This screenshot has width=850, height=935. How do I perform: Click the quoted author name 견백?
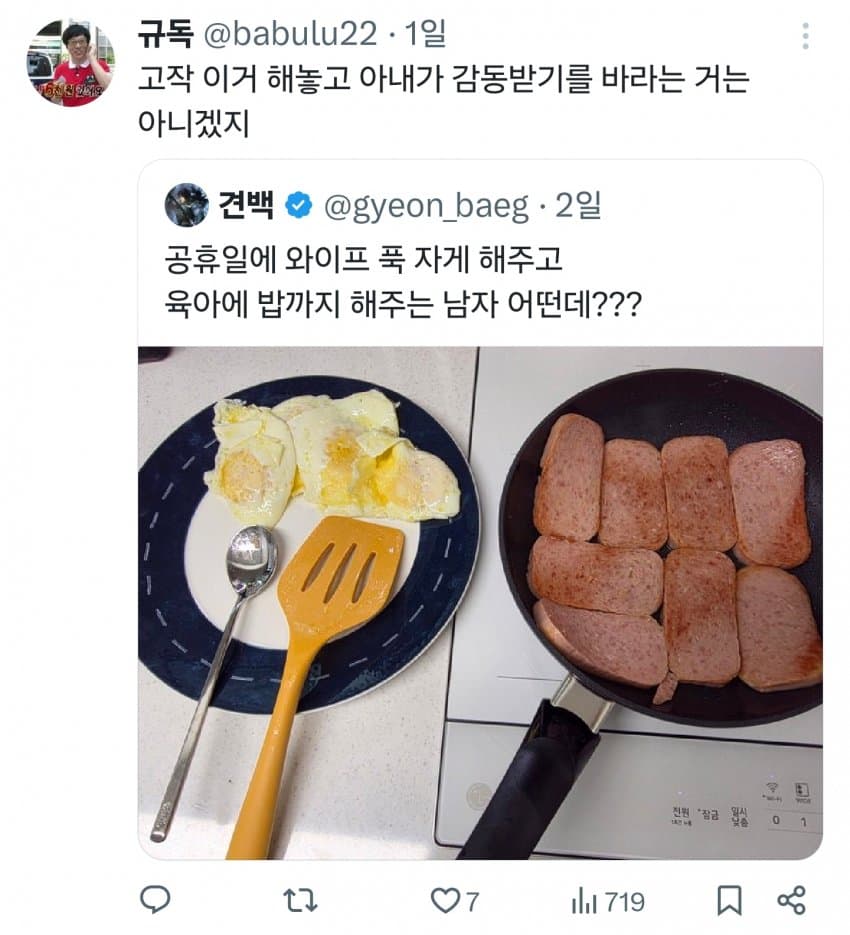(246, 206)
